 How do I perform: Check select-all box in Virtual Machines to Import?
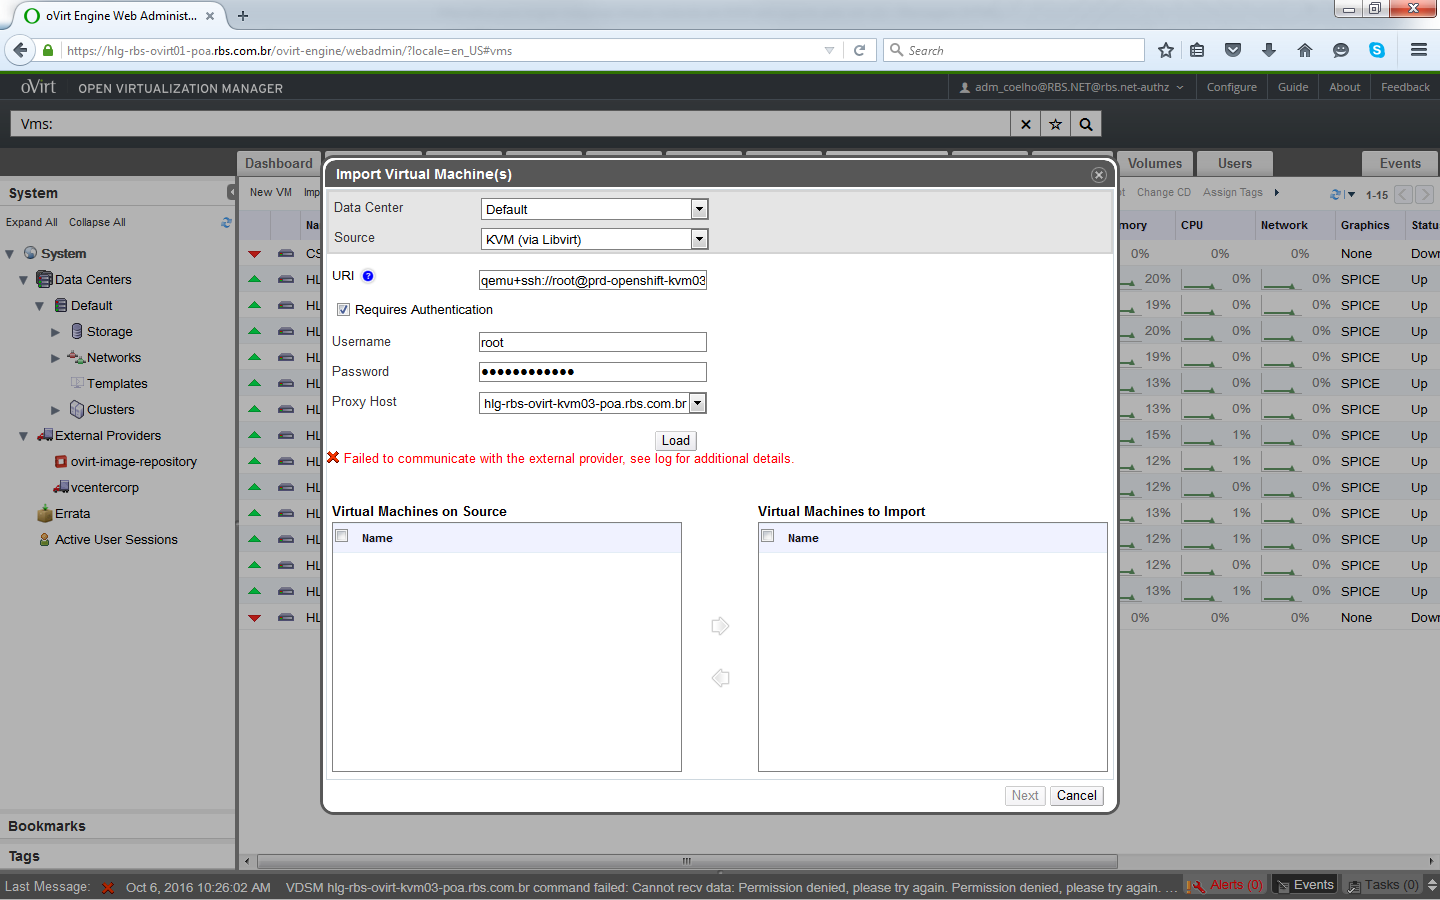click(768, 537)
